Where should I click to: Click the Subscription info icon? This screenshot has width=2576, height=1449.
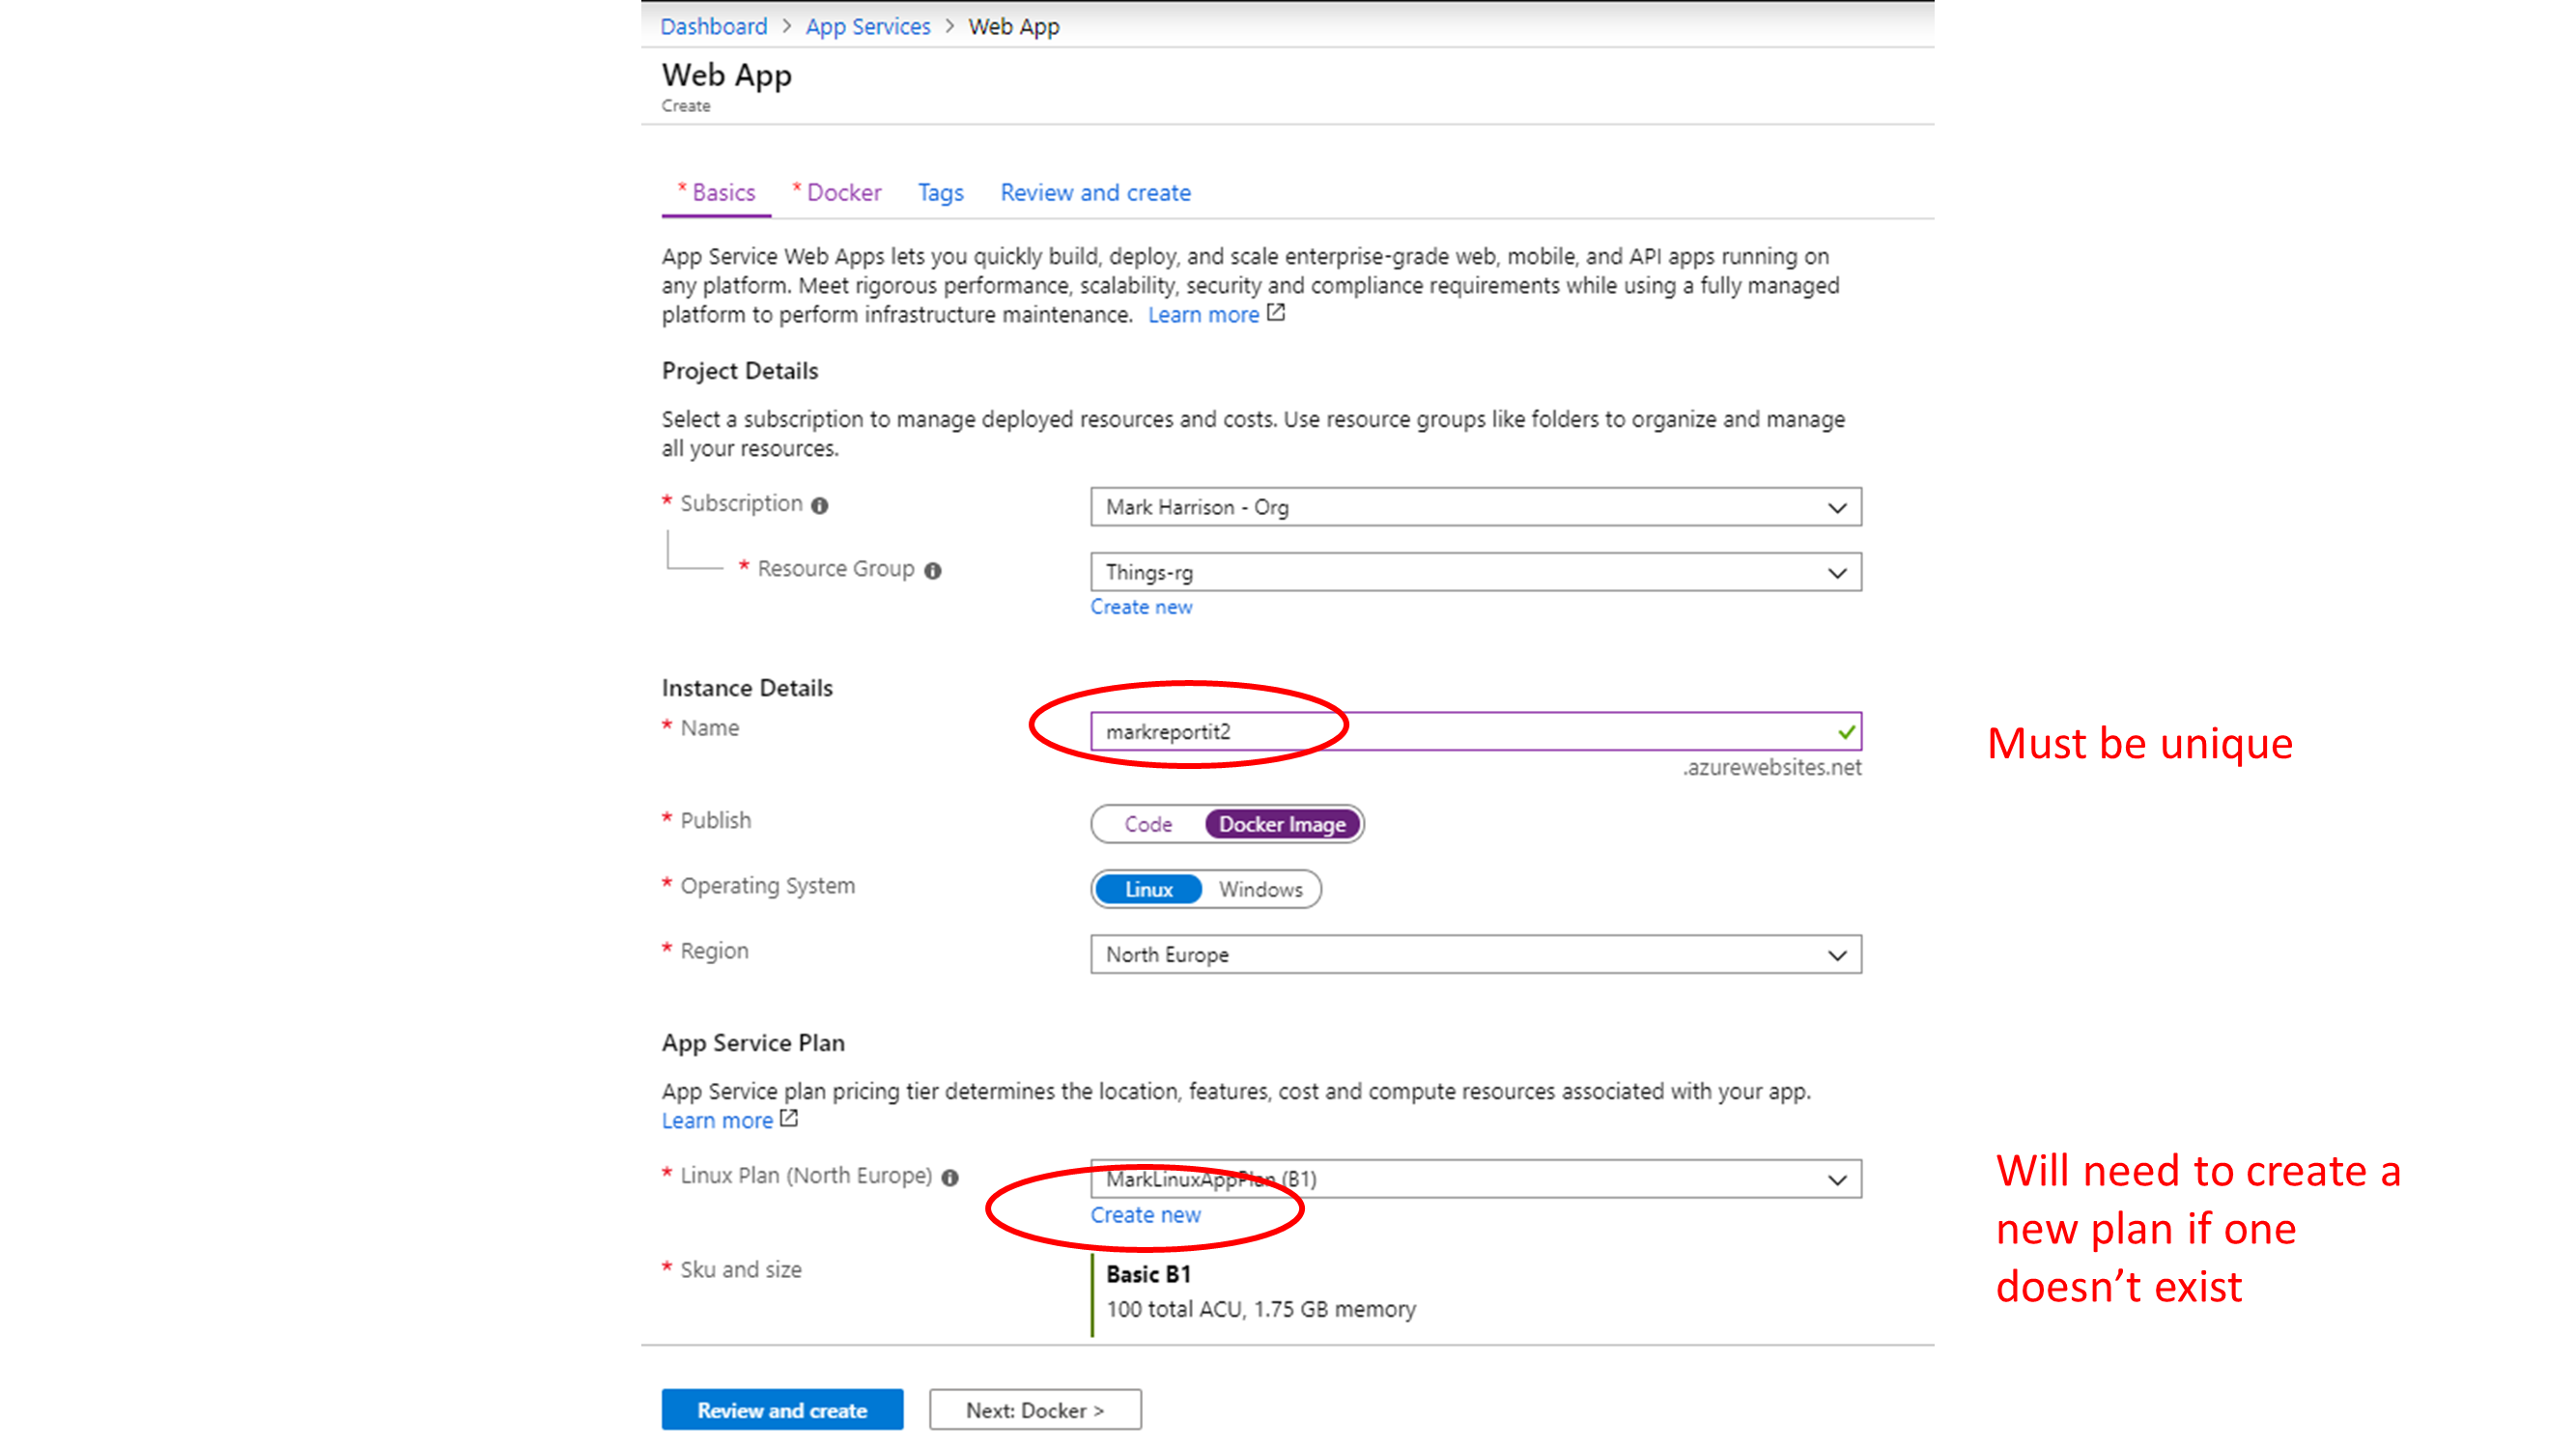819,506
